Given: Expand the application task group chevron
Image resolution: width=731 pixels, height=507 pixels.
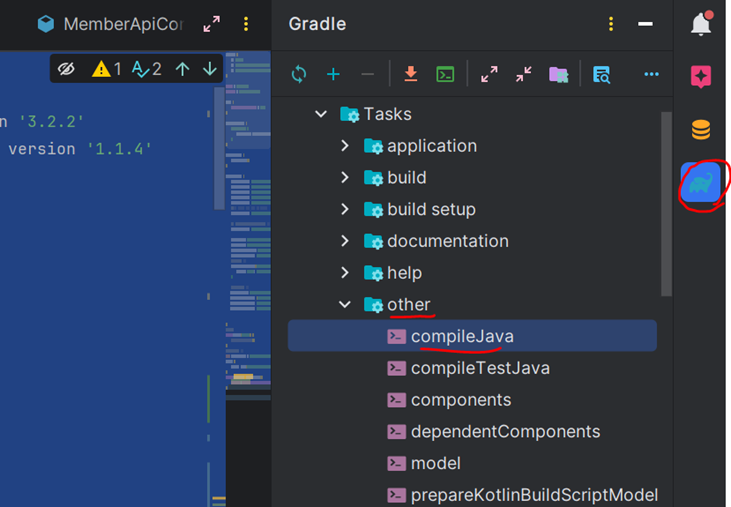Looking at the screenshot, I should pyautogui.click(x=345, y=146).
